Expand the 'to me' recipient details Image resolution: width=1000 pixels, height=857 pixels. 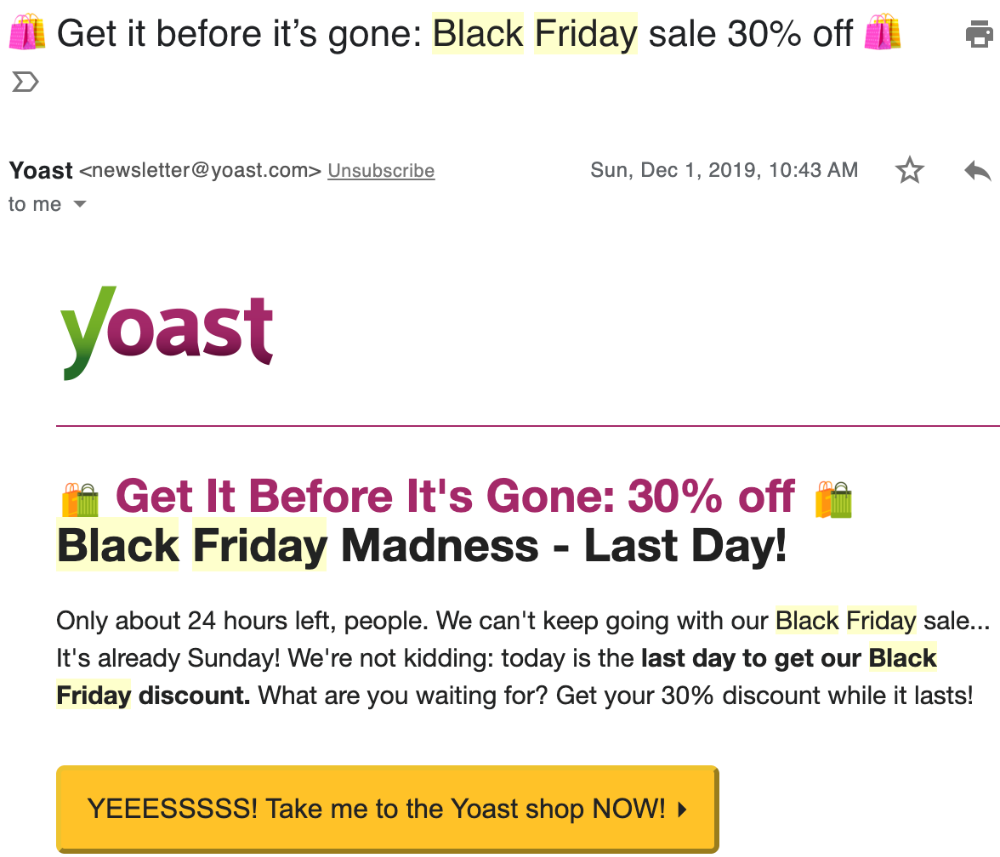tap(80, 204)
